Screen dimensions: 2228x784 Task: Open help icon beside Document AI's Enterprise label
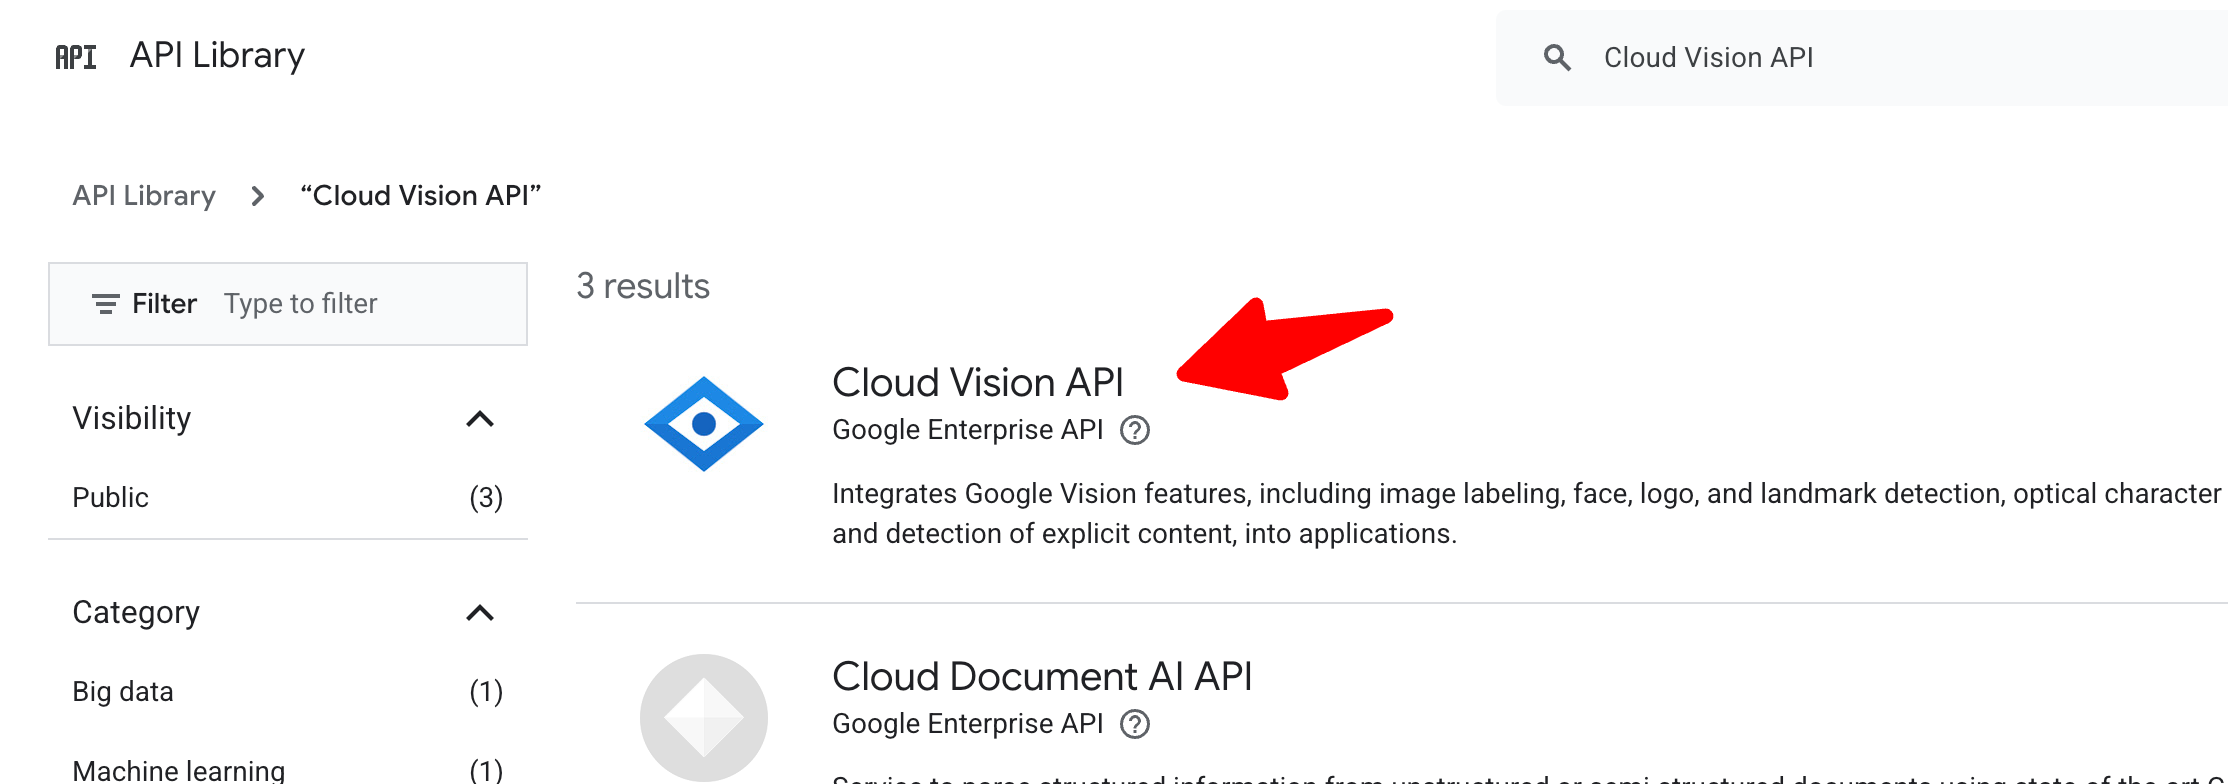tap(1135, 724)
